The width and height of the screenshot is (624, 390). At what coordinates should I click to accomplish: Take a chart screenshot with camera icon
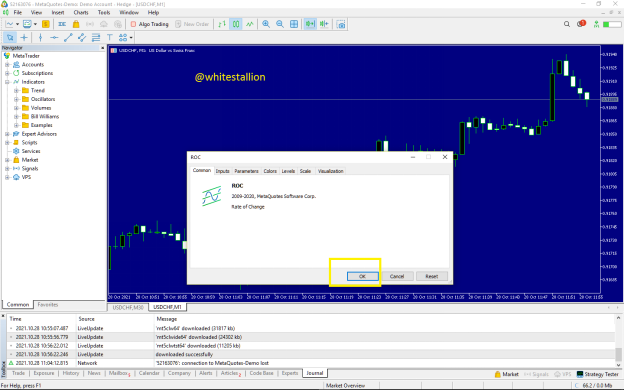[x=341, y=24]
